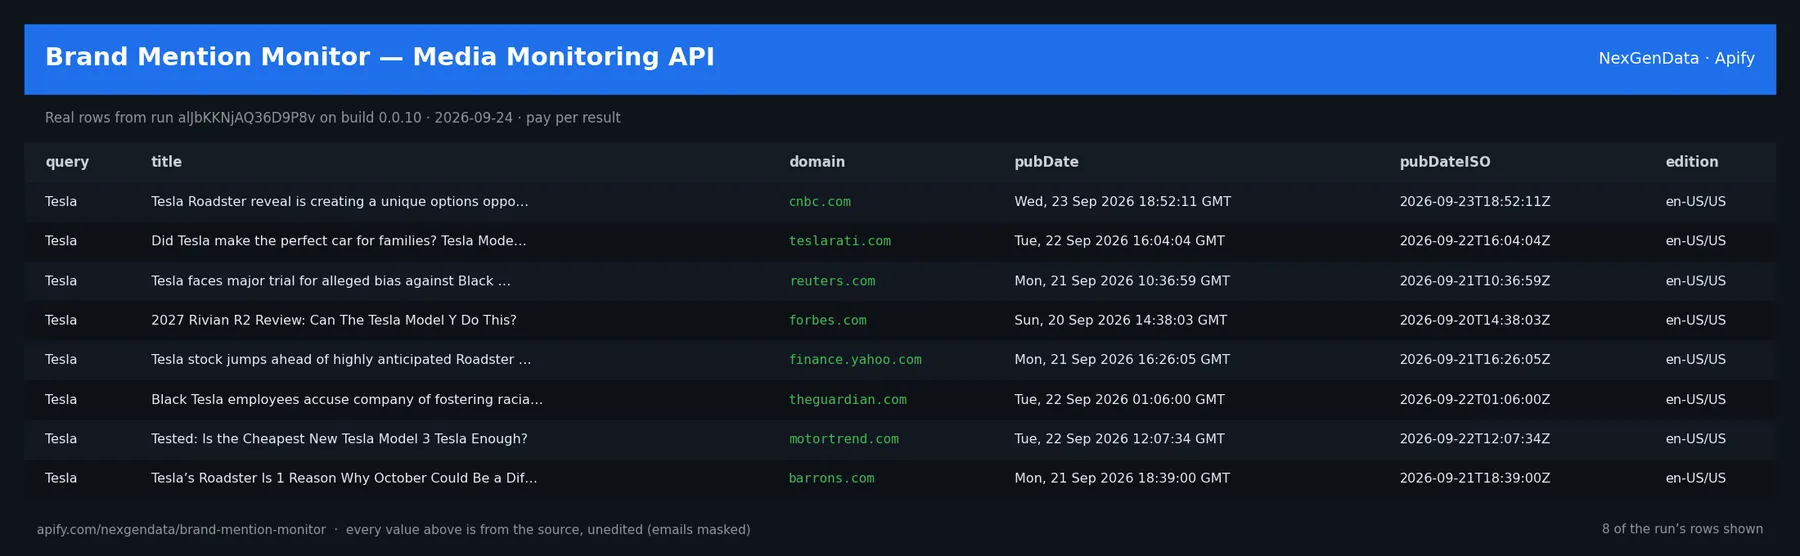
Task: Click pubDate Wed, 23 Sep 2026 18:52:11 GMT
Action: pos(1122,202)
